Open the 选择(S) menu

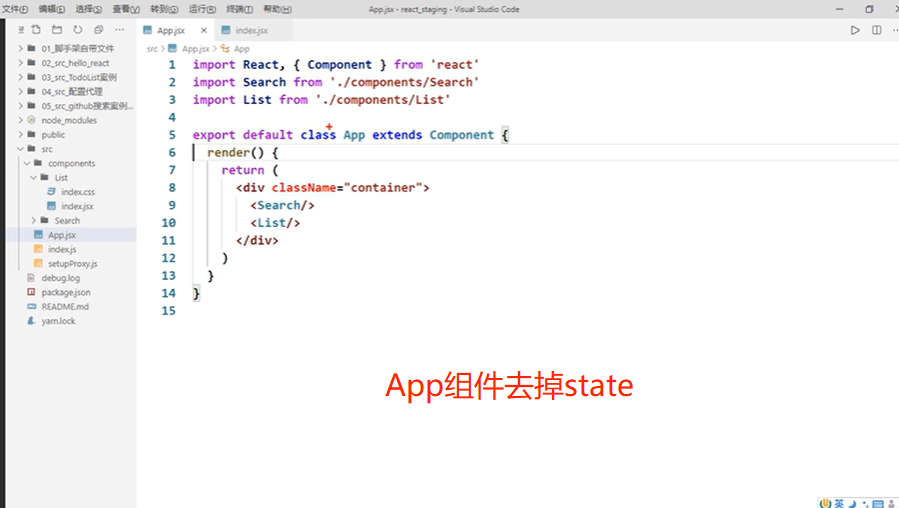89,9
